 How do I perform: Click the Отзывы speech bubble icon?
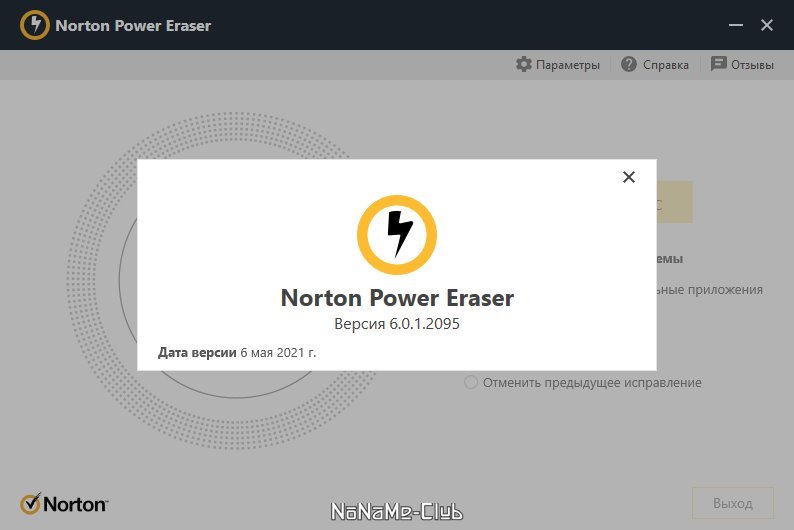718,64
